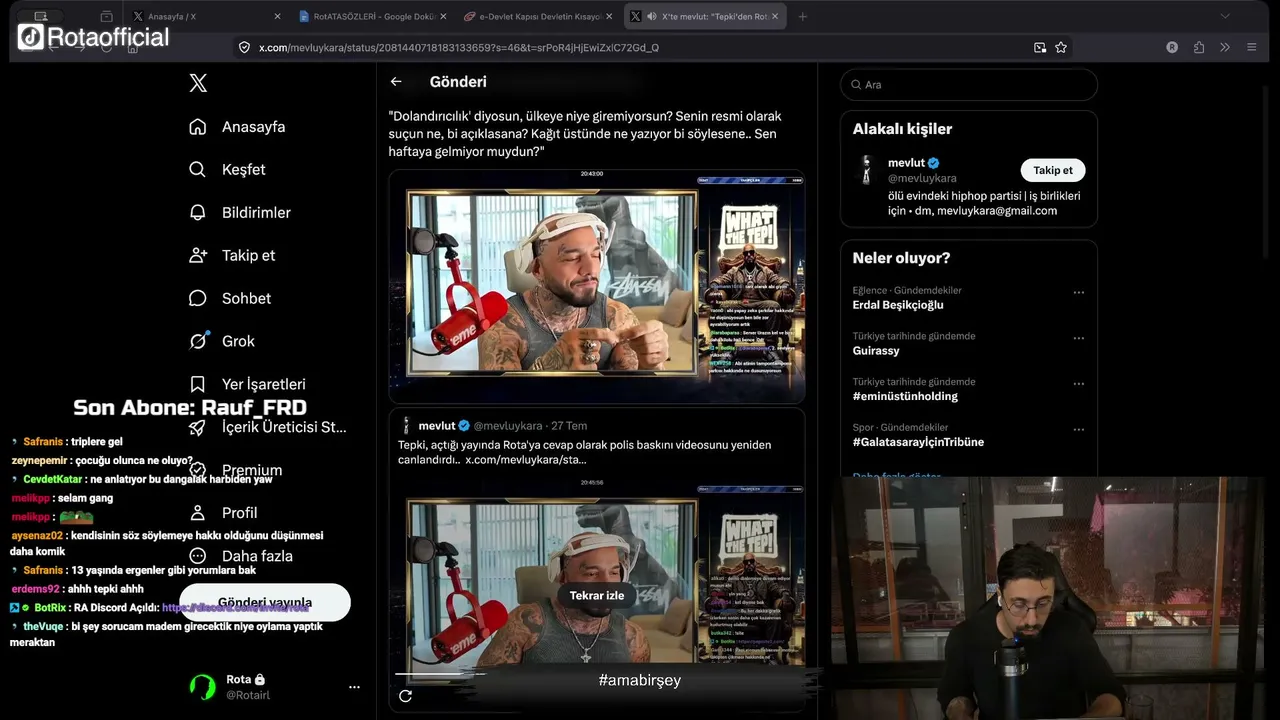The width and height of the screenshot is (1280, 720).
Task: Open more options for #GalatasarayİçinTribüne trend
Action: pos(1079,430)
